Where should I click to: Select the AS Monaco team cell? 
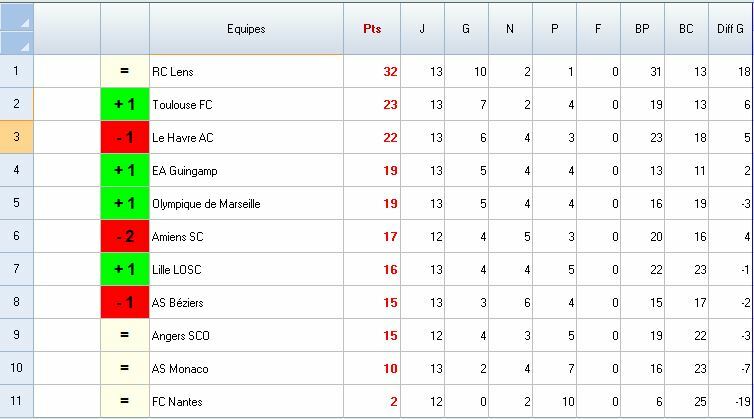pos(246,368)
